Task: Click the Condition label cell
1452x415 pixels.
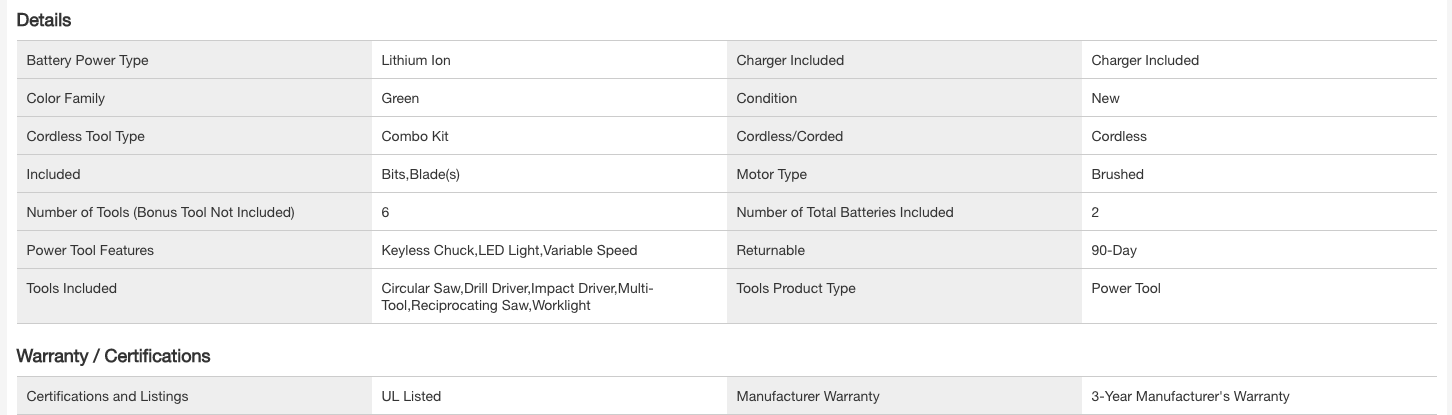Action: point(766,98)
